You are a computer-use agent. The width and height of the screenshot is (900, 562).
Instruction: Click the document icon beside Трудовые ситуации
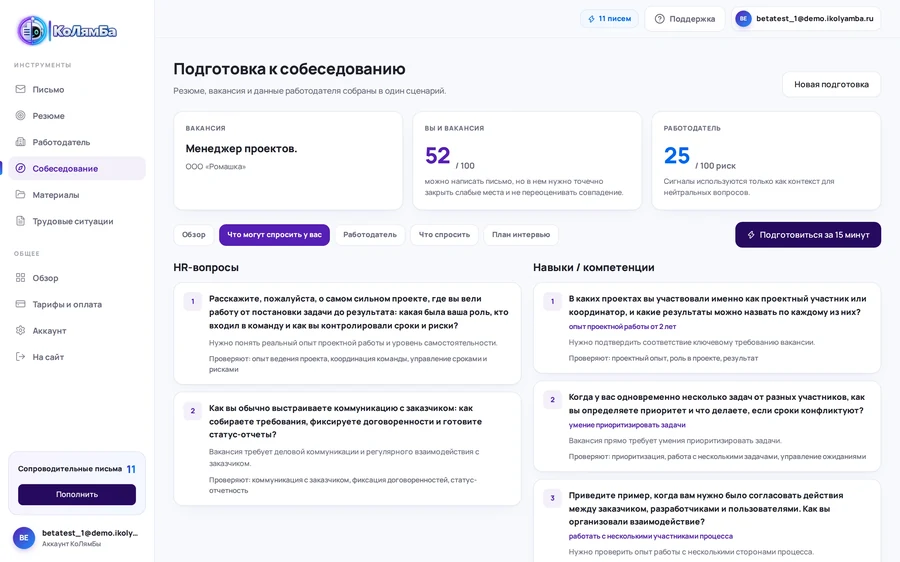click(x=21, y=221)
